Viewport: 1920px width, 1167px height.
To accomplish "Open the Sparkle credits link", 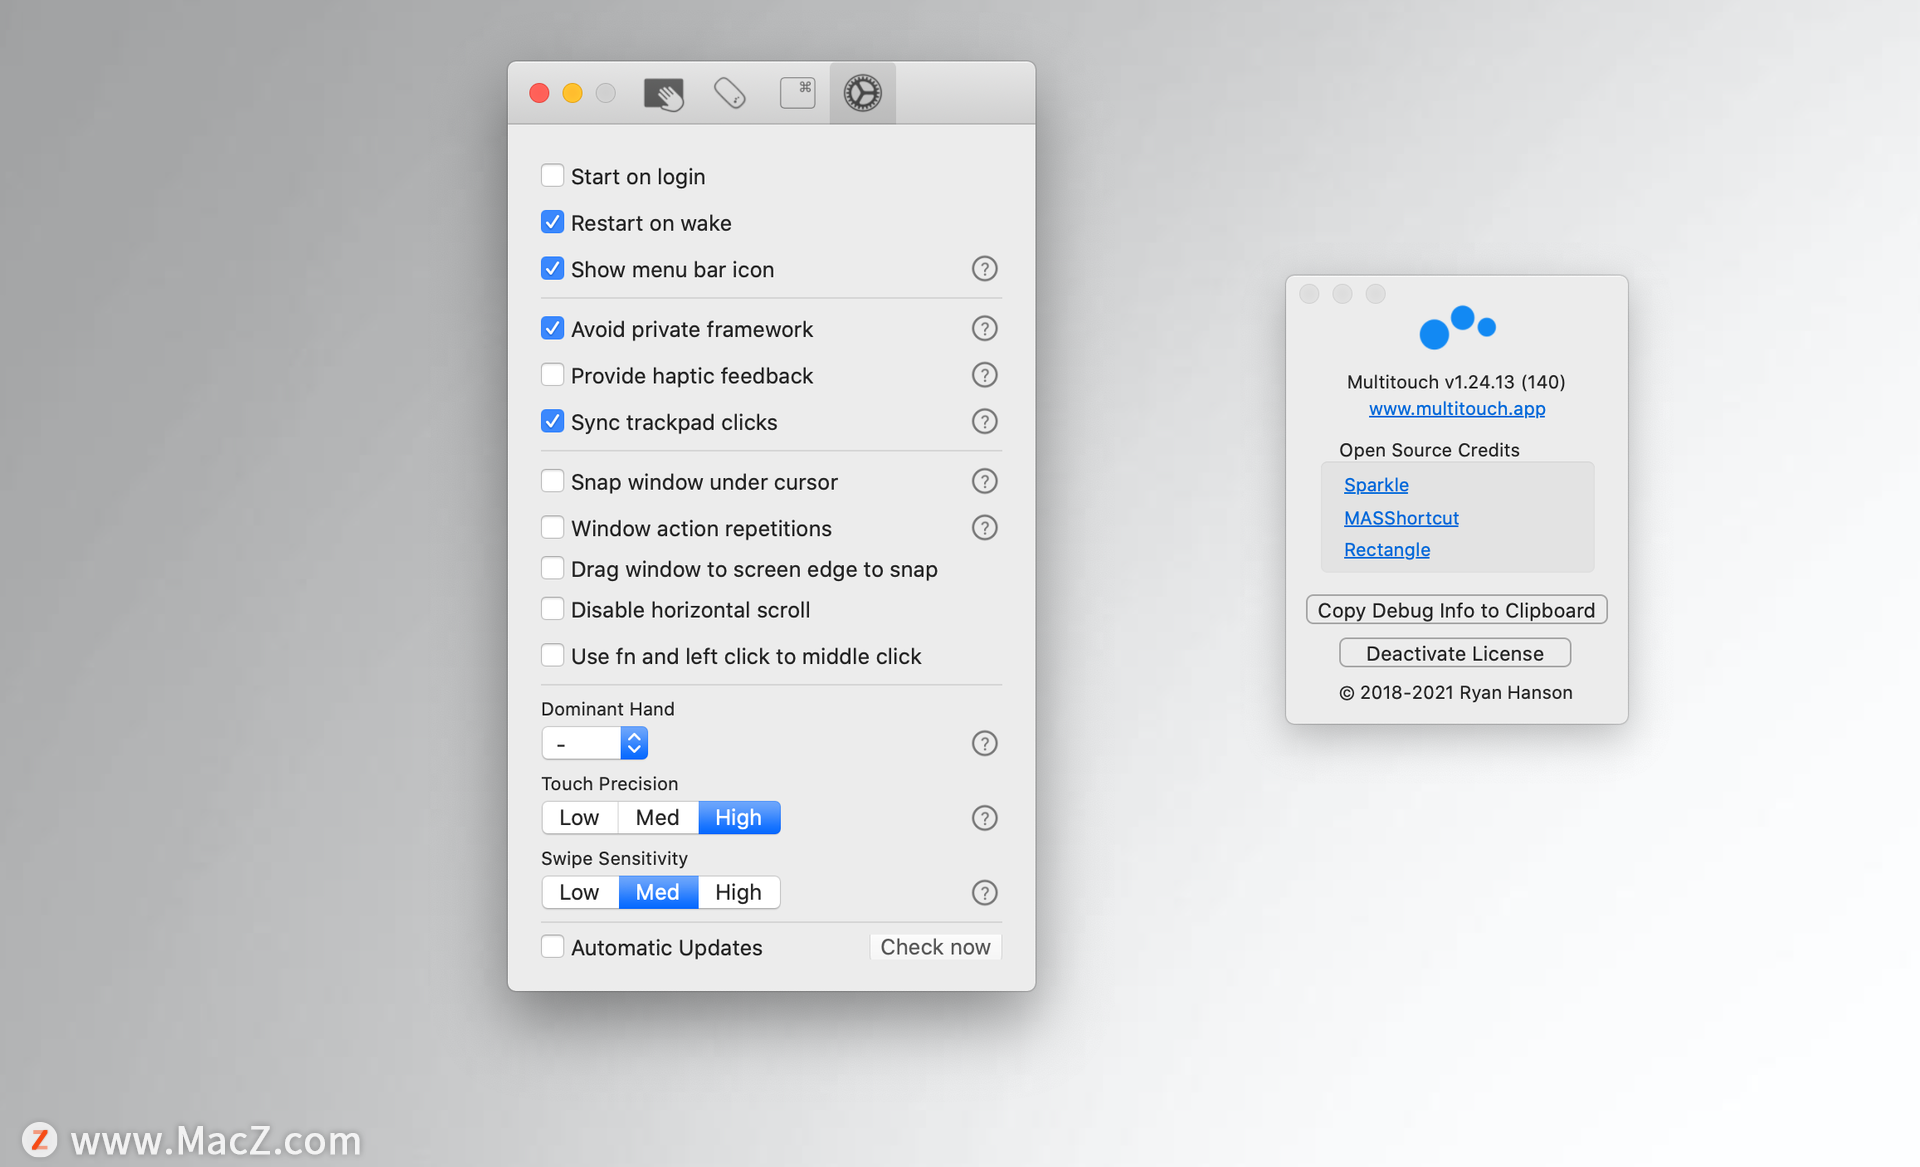I will pyautogui.click(x=1376, y=485).
